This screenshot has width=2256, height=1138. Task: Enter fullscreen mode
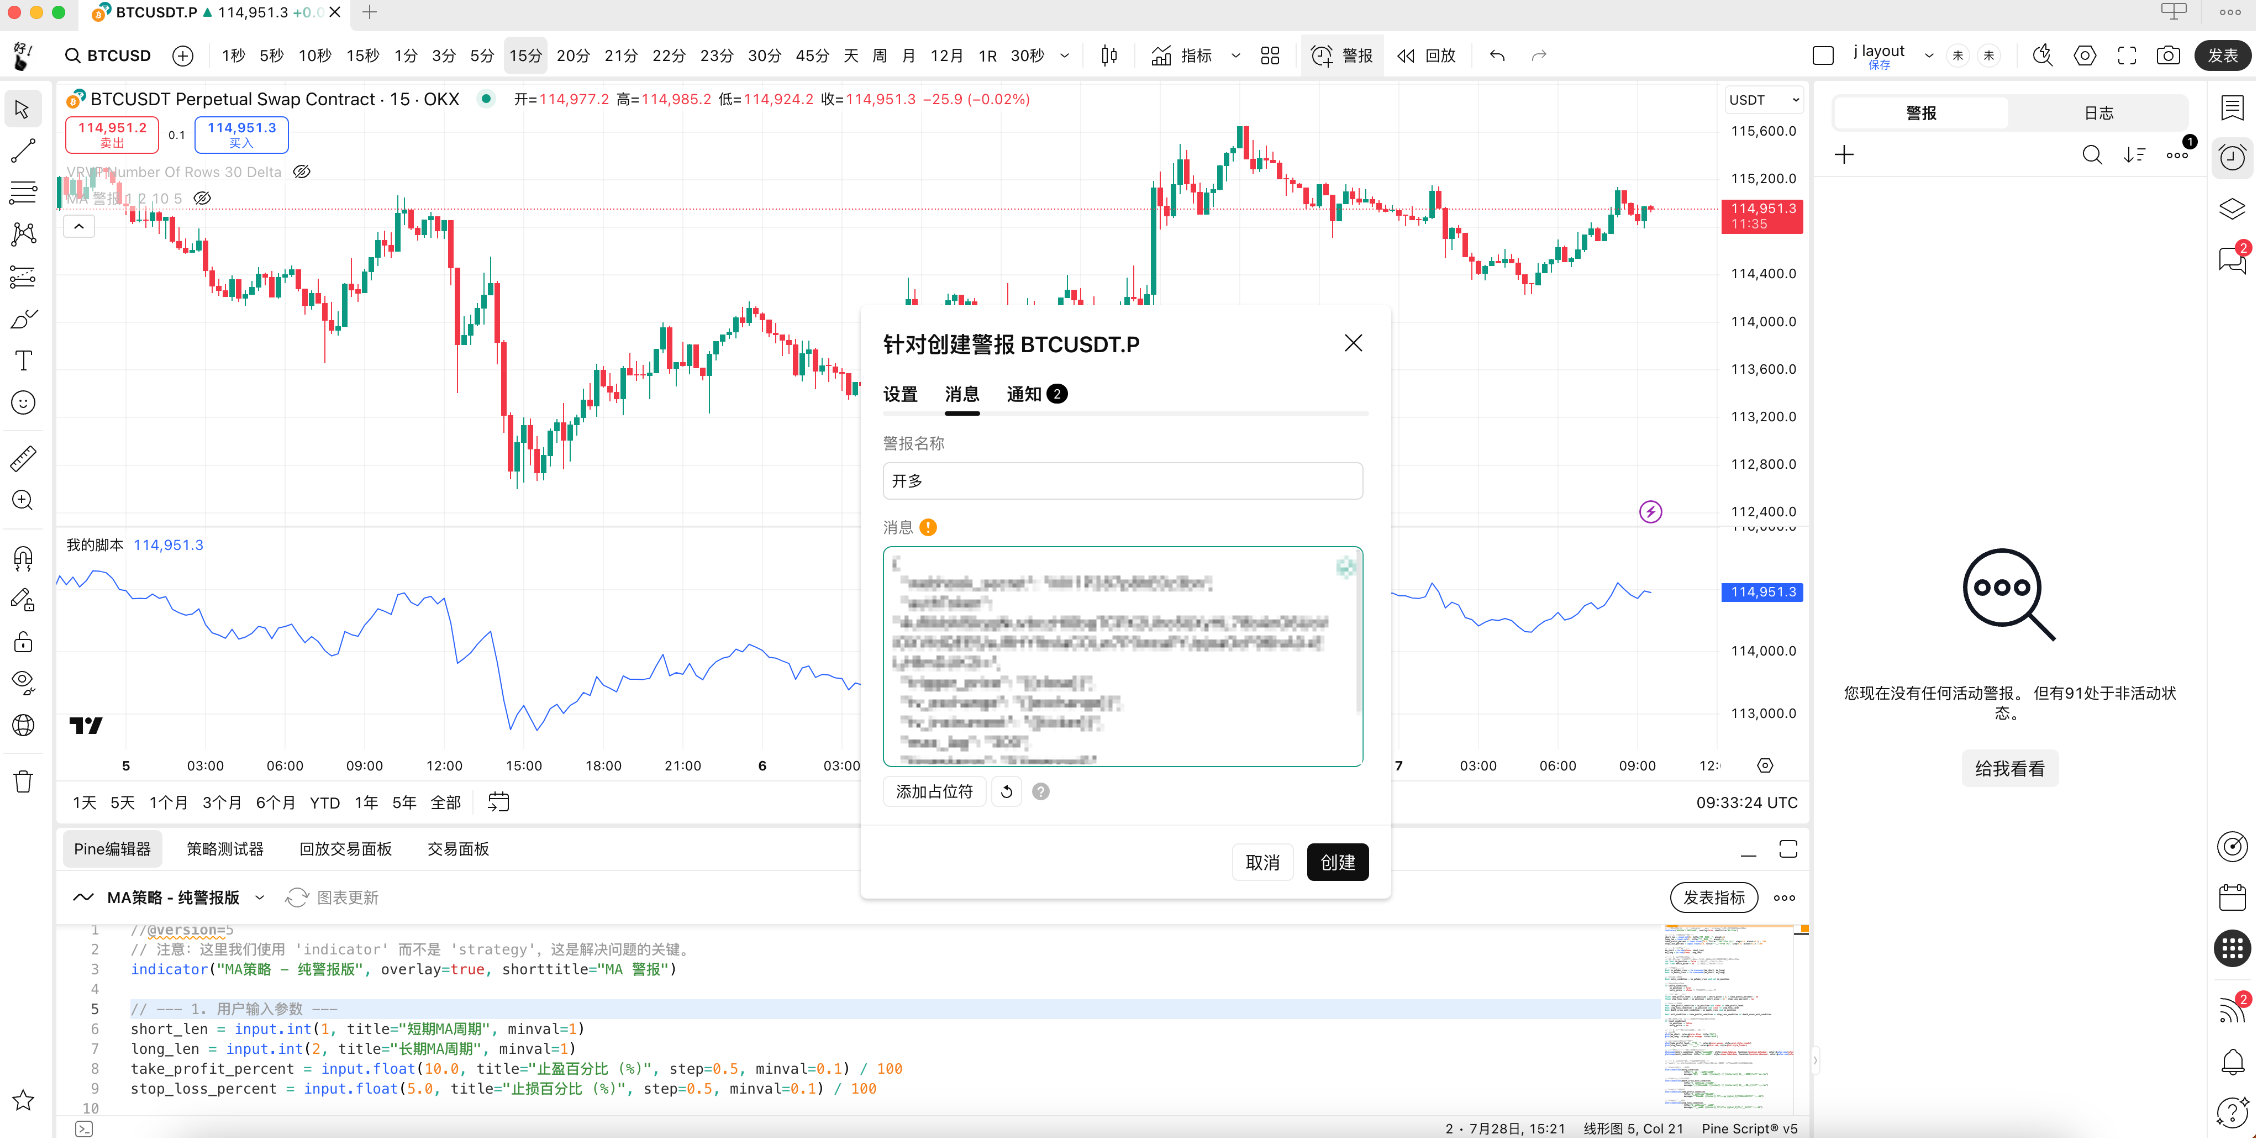pos(2127,56)
